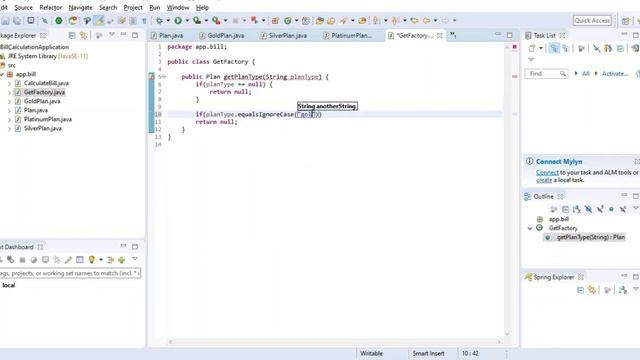Click the Open Perspective icon near Quick Access

pyautogui.click(x=626, y=20)
